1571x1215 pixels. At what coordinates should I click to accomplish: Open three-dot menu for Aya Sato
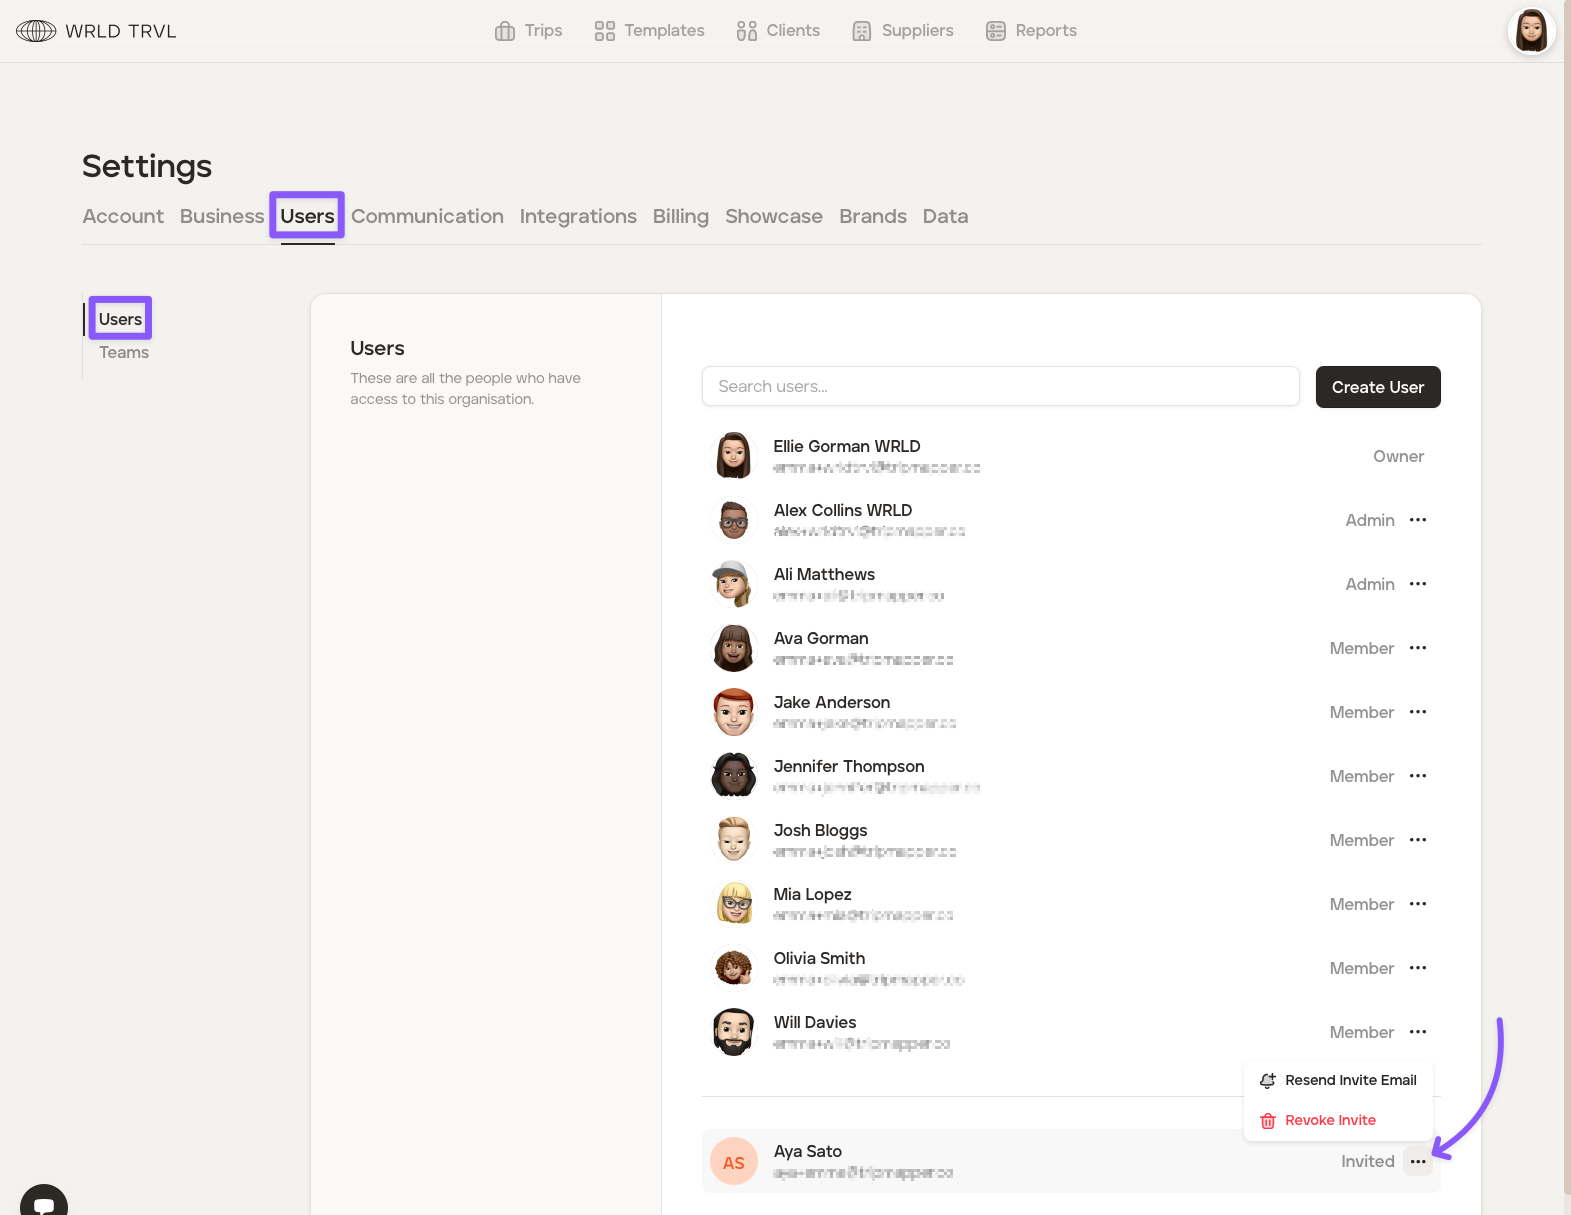[1417, 1161]
